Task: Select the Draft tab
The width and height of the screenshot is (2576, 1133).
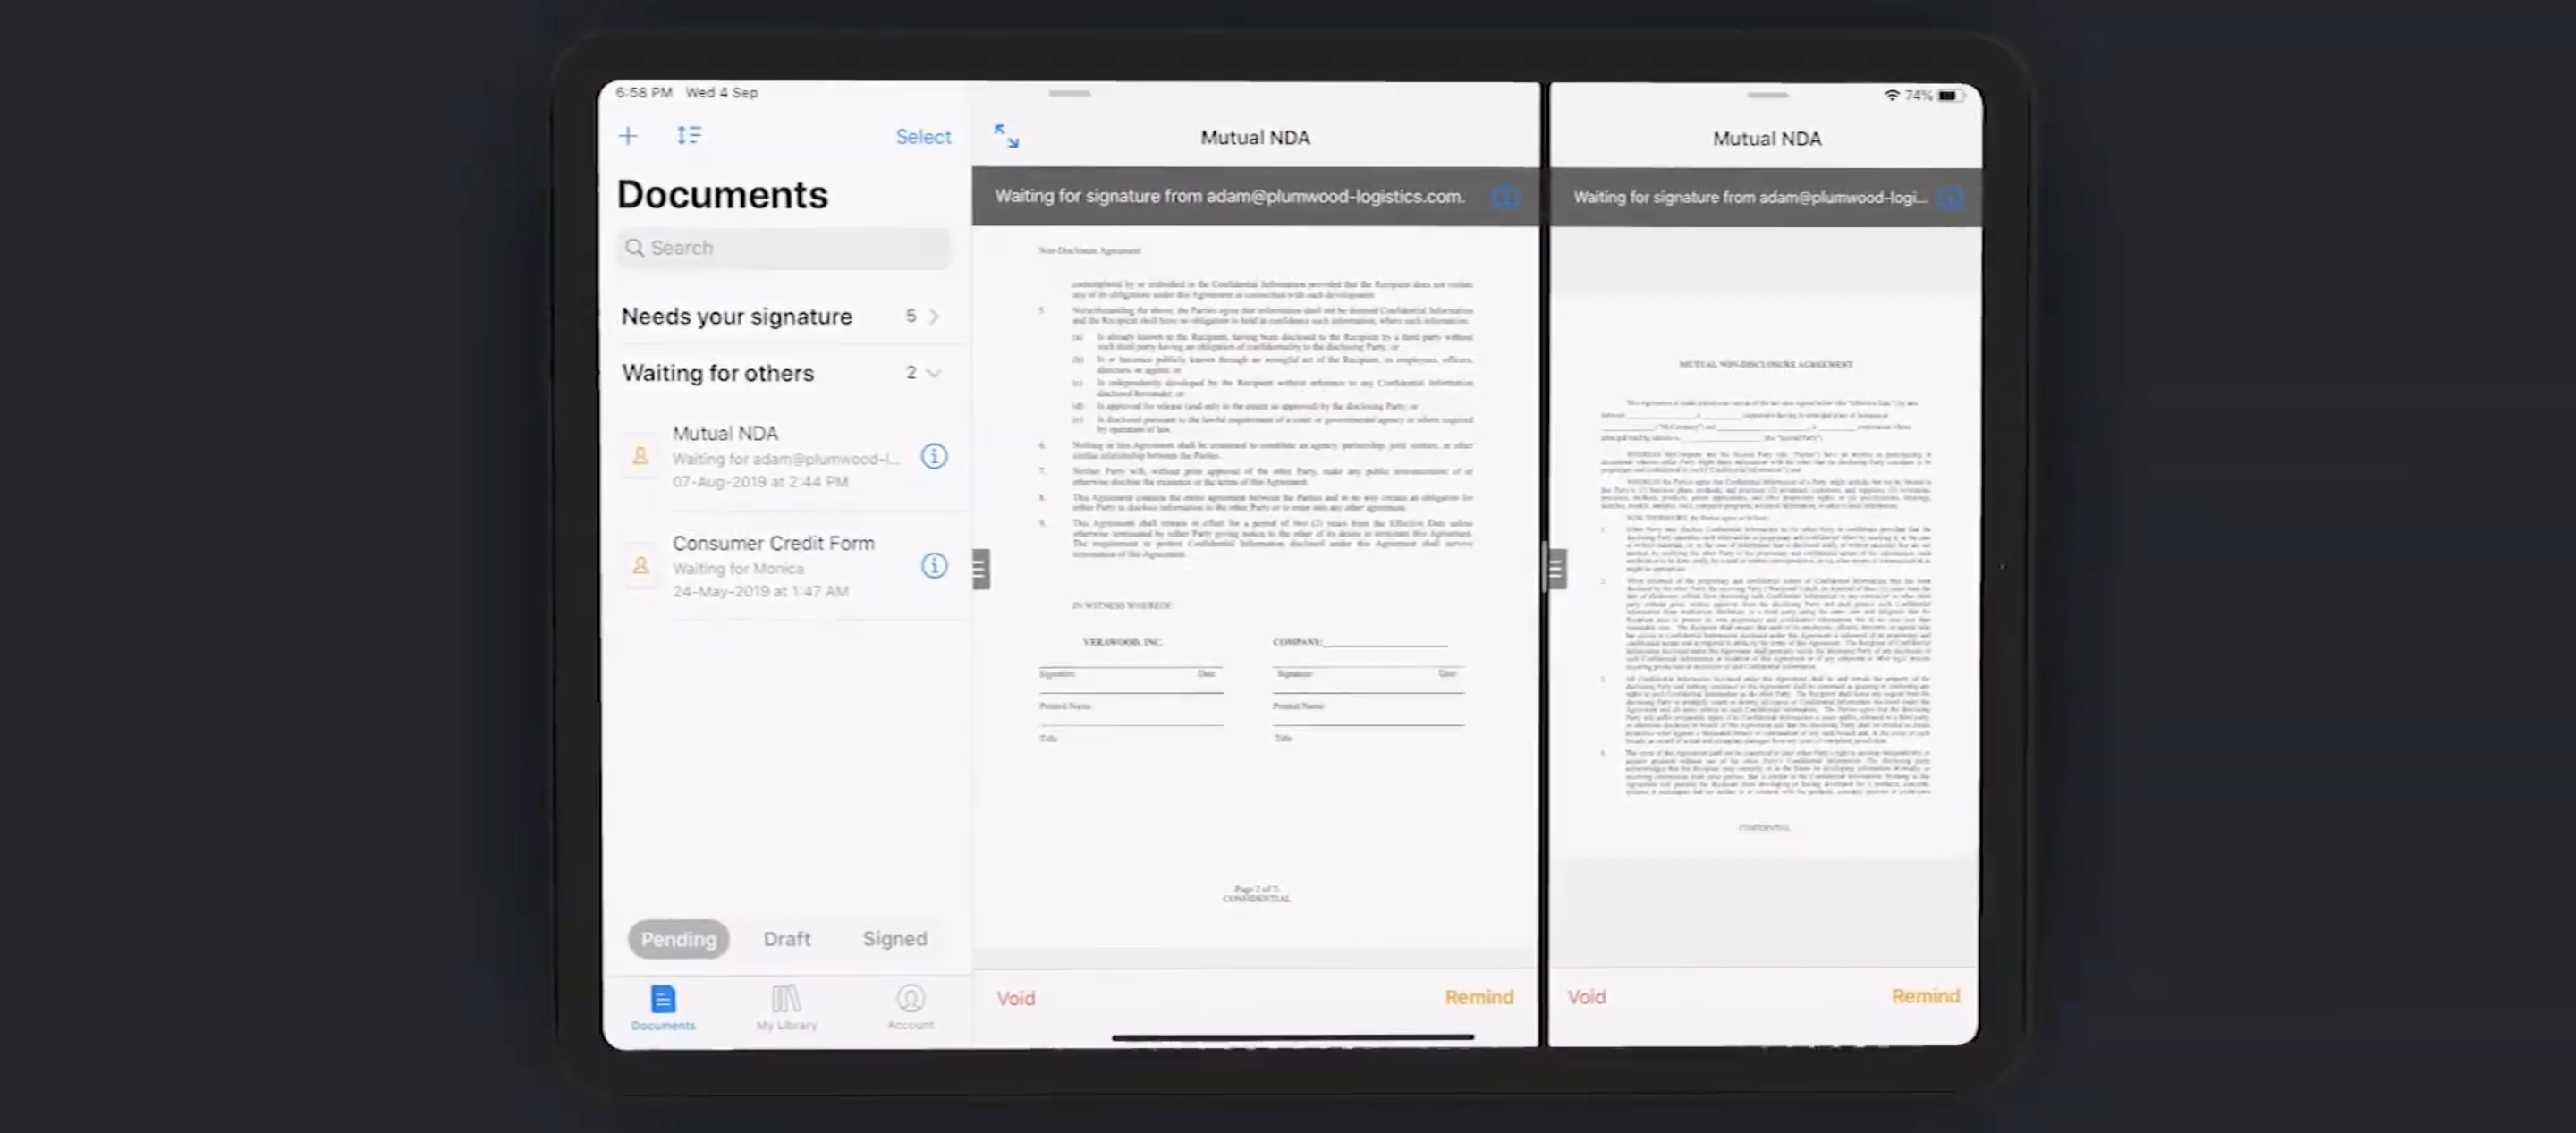Action: pyautogui.click(x=787, y=939)
